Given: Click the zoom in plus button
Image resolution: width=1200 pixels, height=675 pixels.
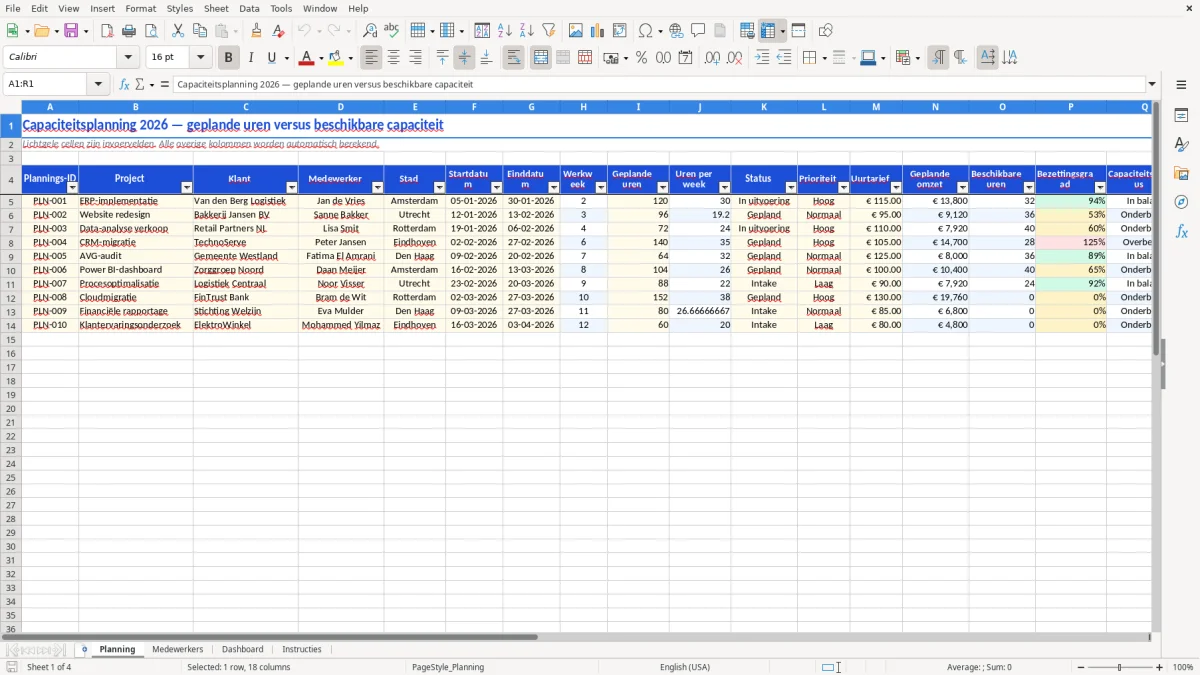Looking at the screenshot, I should [1160, 667].
